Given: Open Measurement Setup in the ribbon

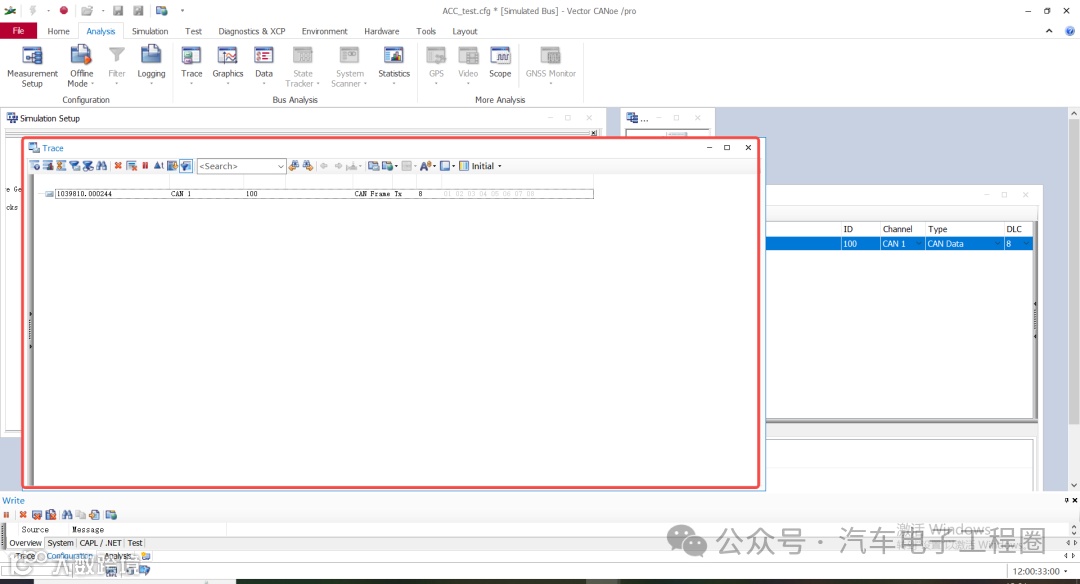Looking at the screenshot, I should pos(32,67).
